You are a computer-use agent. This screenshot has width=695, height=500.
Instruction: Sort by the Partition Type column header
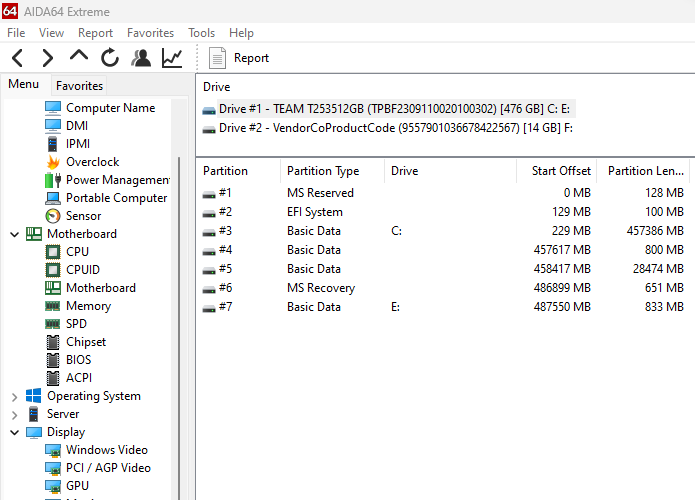pos(332,171)
